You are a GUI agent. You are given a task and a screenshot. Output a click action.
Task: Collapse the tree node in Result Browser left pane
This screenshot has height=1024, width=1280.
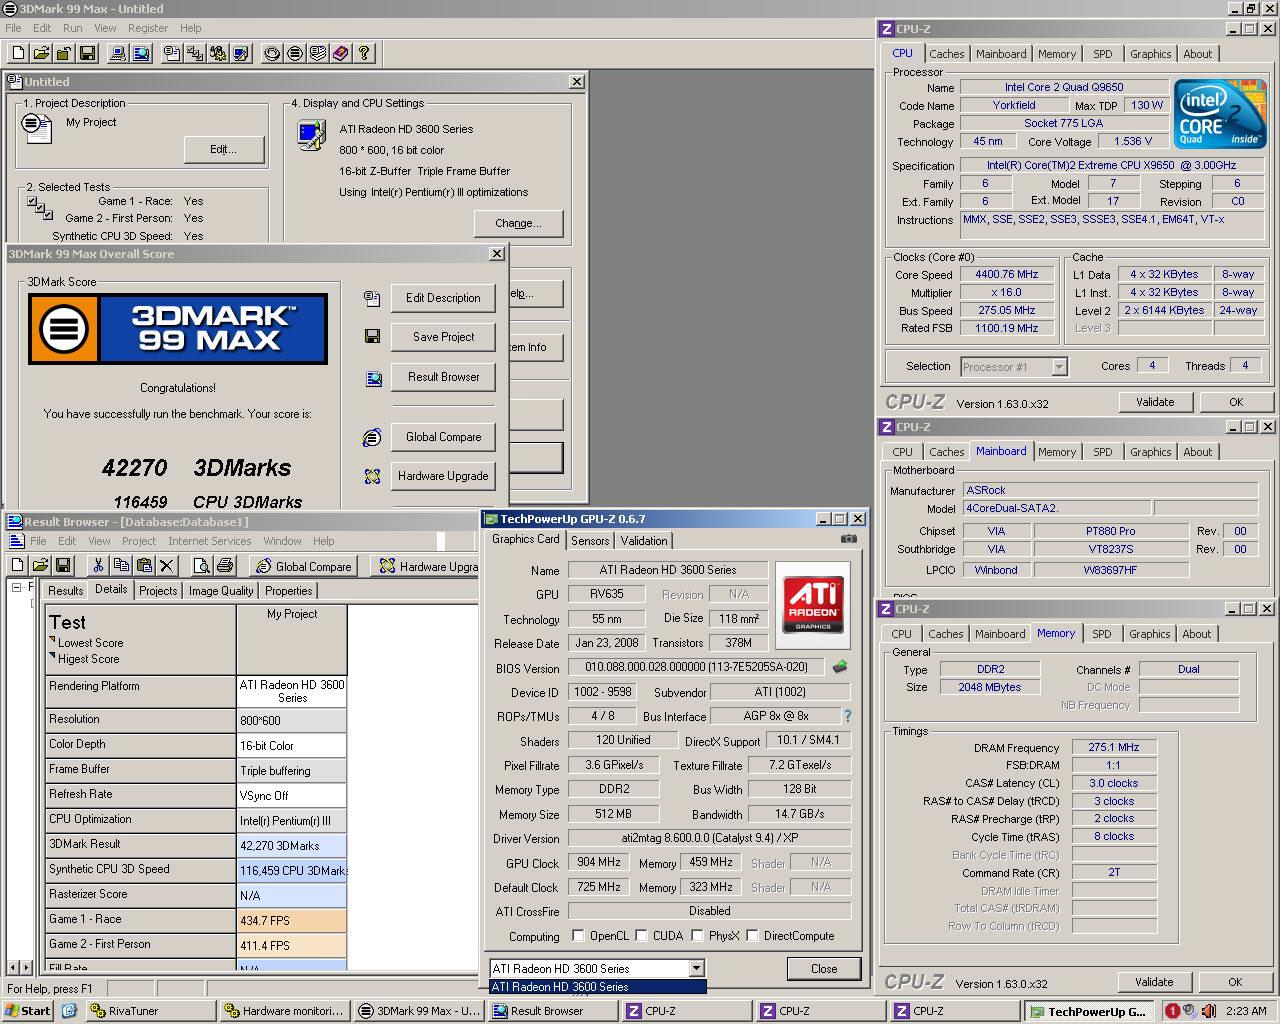(17, 587)
